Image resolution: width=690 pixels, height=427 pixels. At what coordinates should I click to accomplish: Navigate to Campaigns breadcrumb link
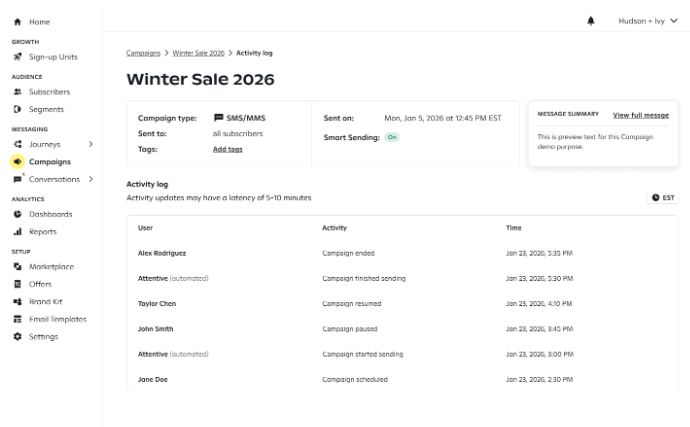point(143,52)
